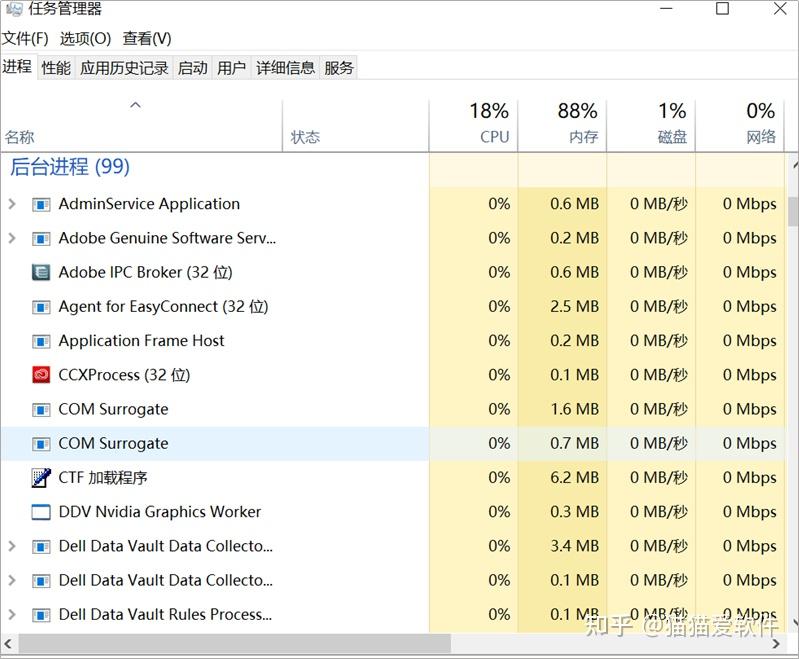This screenshot has height=659, width=799.
Task: Click the DDV Nvidia Graphics Worker icon
Action: (41, 512)
